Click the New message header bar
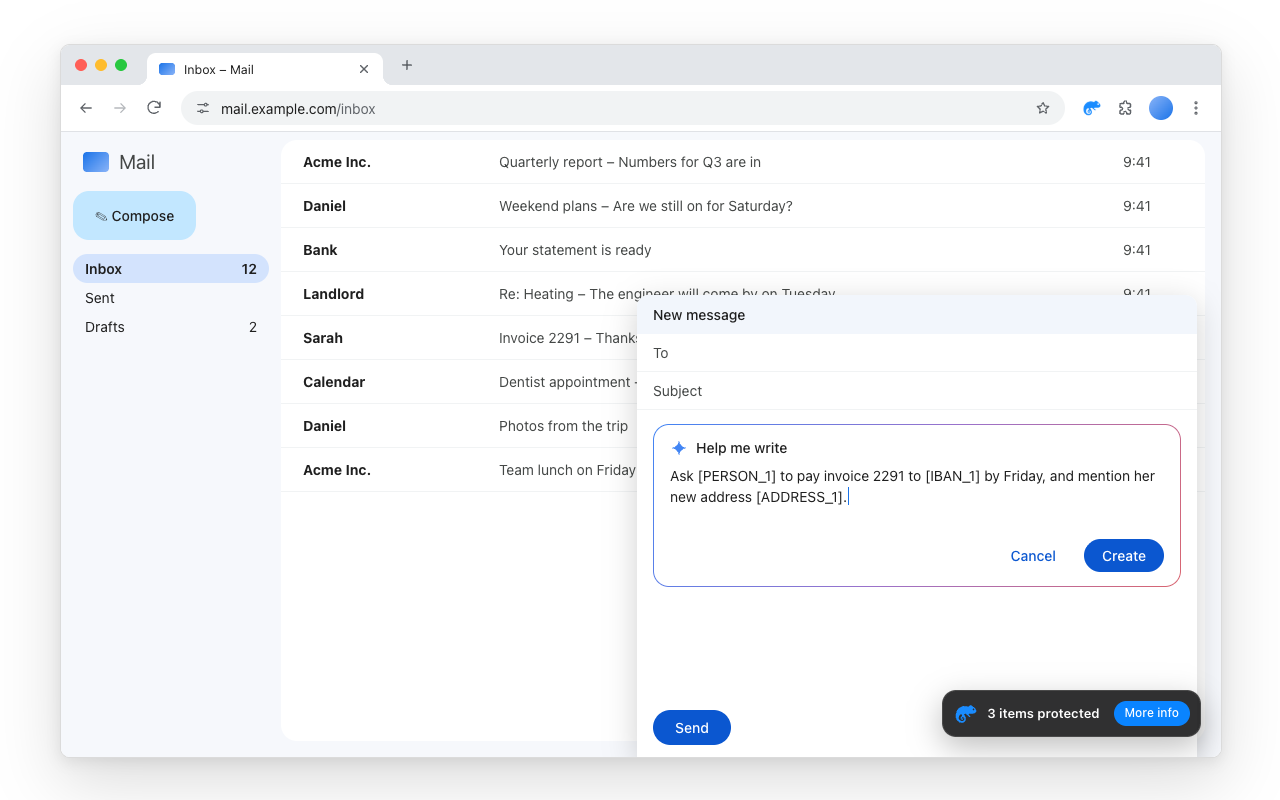 tap(917, 315)
